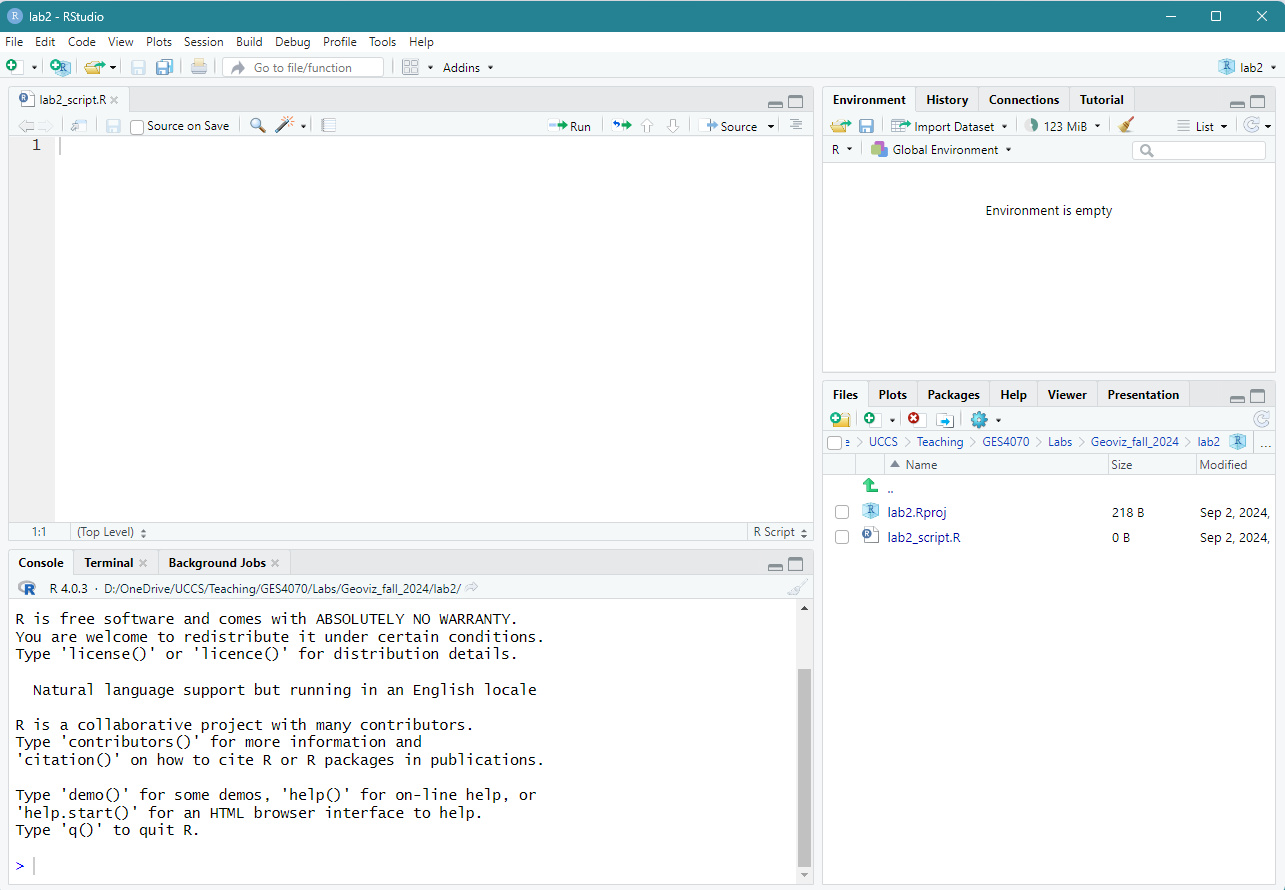This screenshot has height=890, width=1285.
Task: Open the (Top Level) scope dropdown
Action: pos(112,532)
